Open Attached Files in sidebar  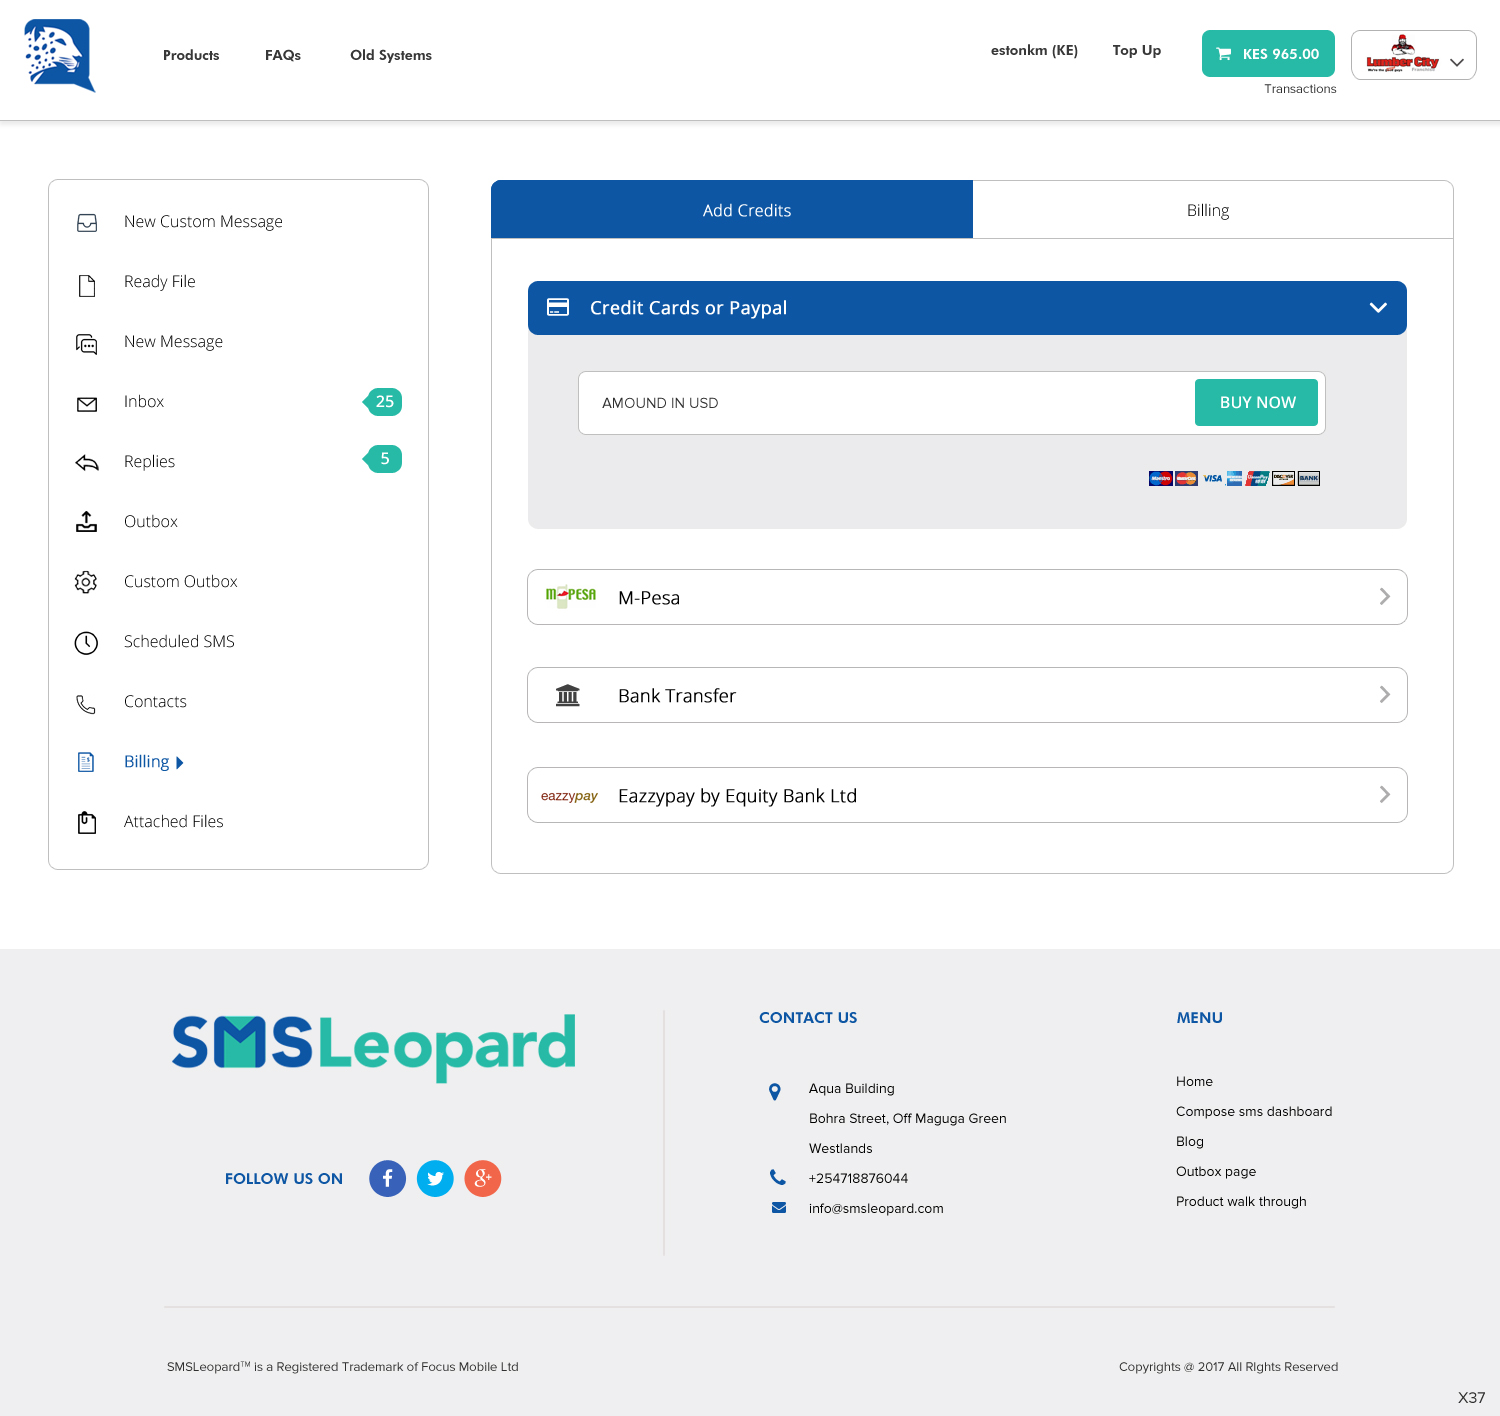pos(173,821)
